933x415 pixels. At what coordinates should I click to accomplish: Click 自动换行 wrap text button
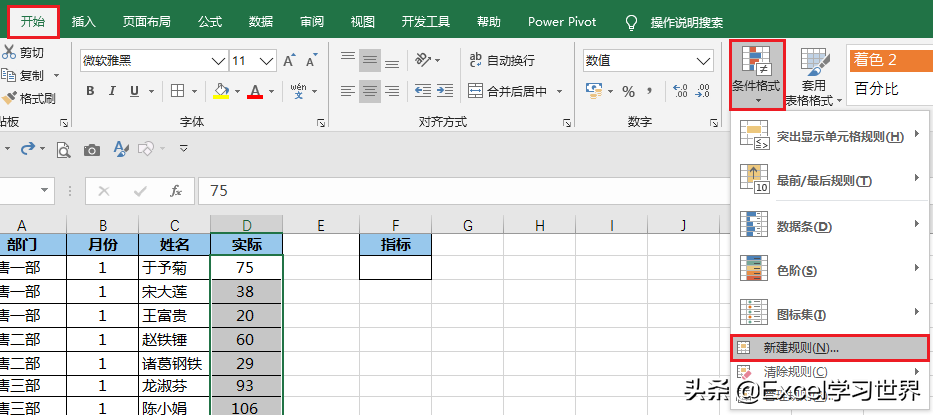[502, 60]
